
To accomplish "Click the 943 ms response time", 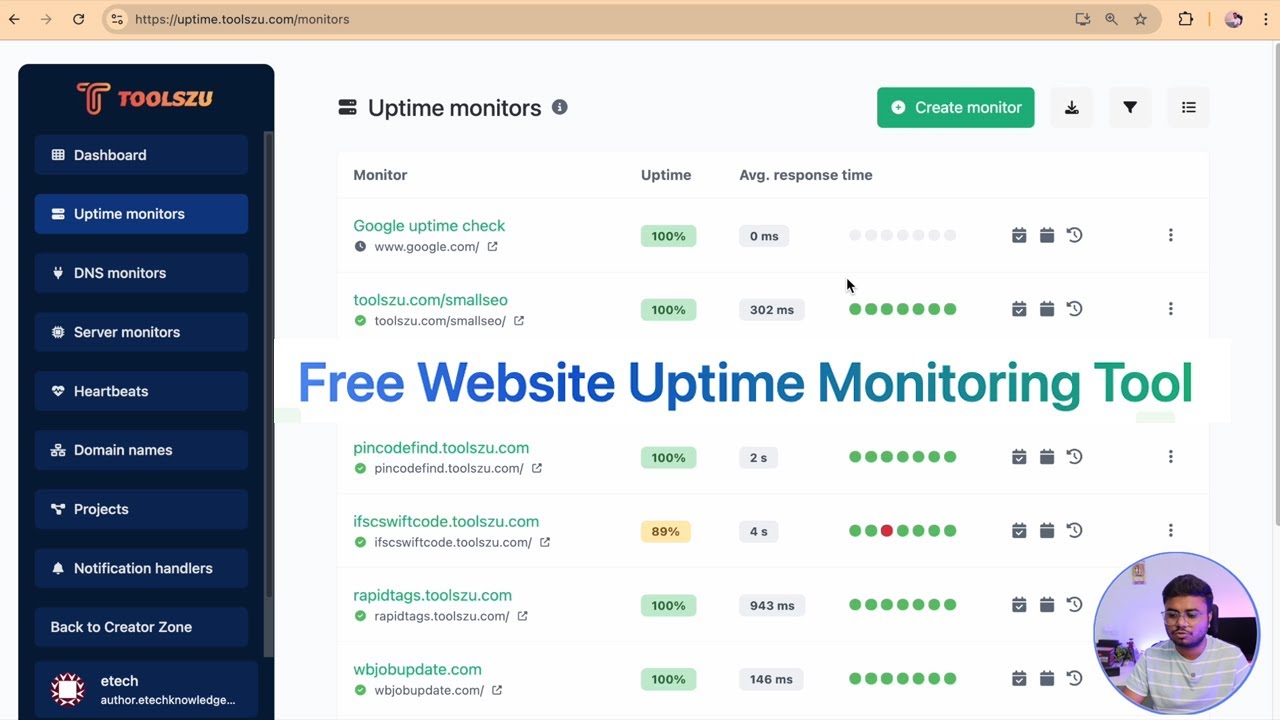I will 772,605.
